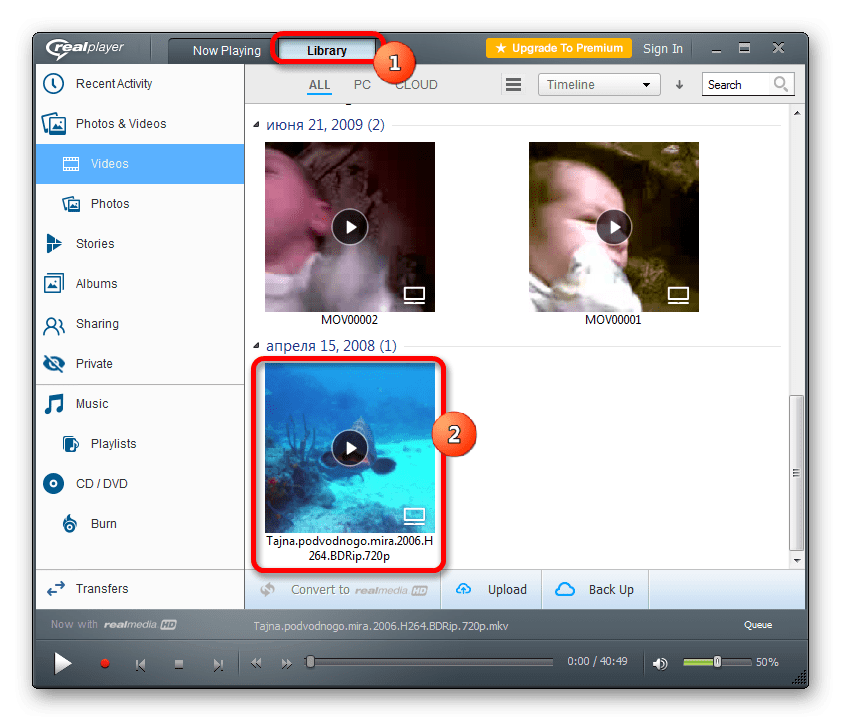
Task: Click Upgrade To Premium button
Action: pos(559,48)
